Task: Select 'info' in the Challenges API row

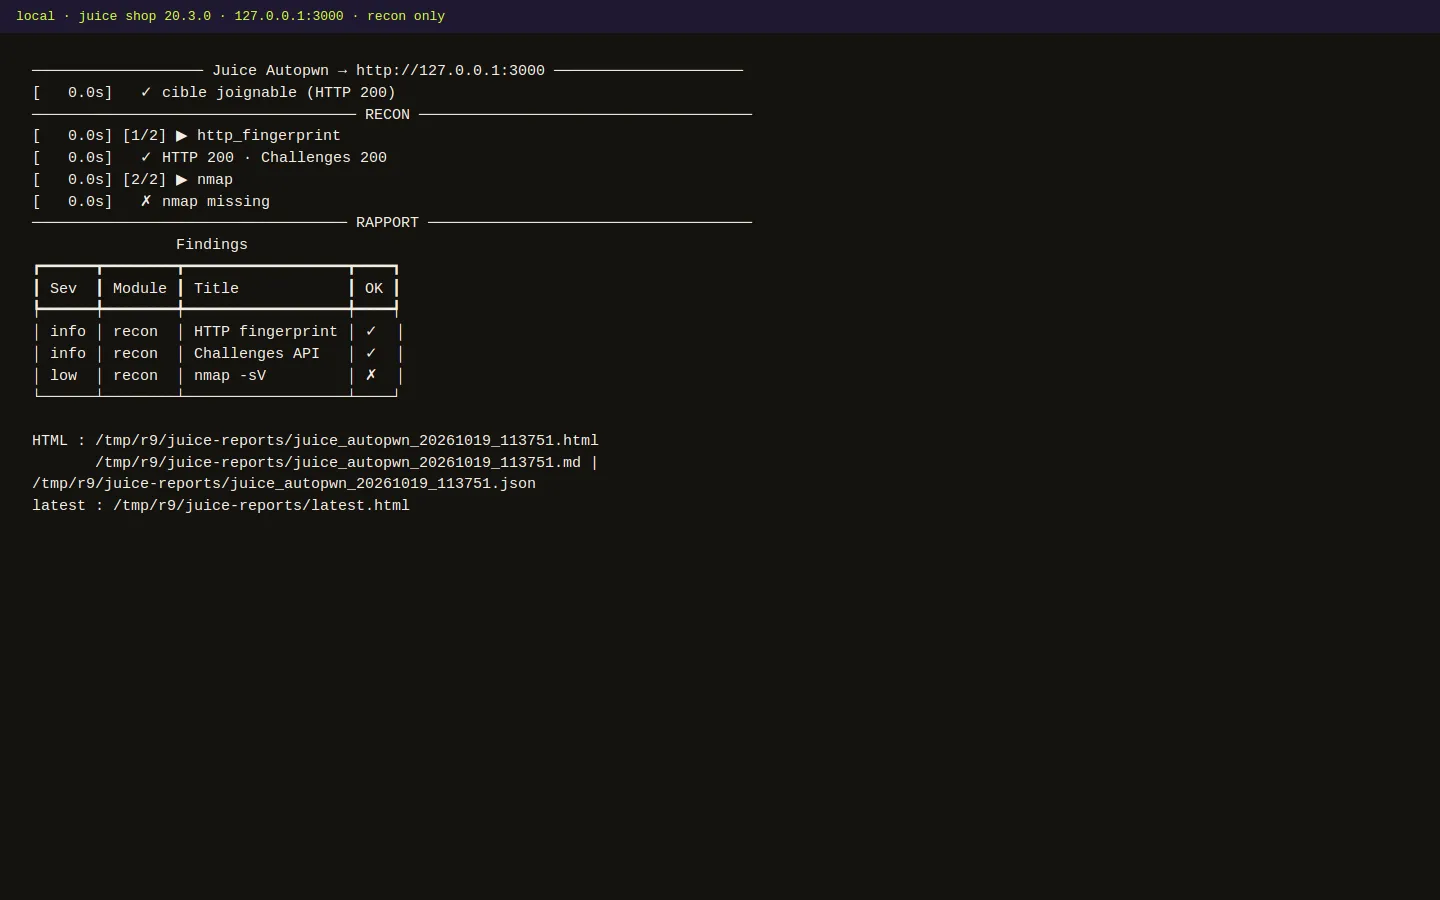Action: (x=68, y=354)
